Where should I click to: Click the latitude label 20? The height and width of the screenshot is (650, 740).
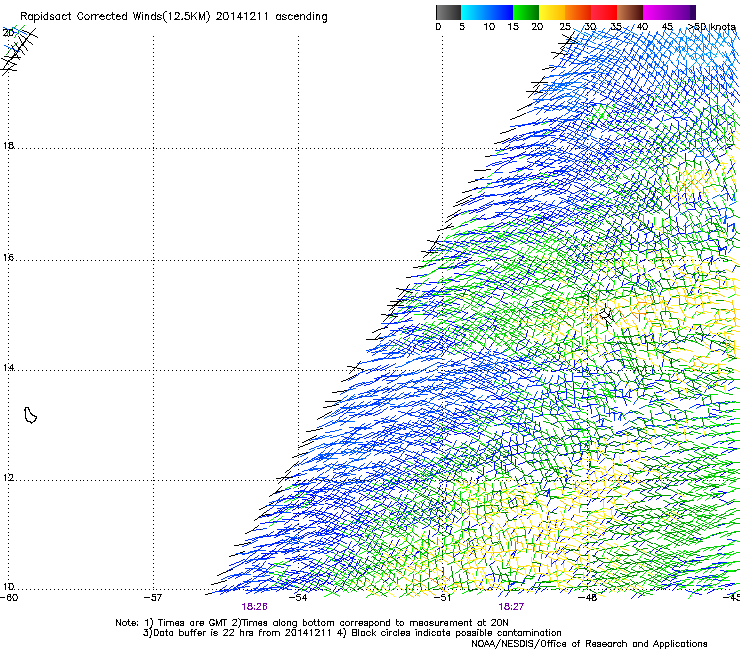coord(8,33)
